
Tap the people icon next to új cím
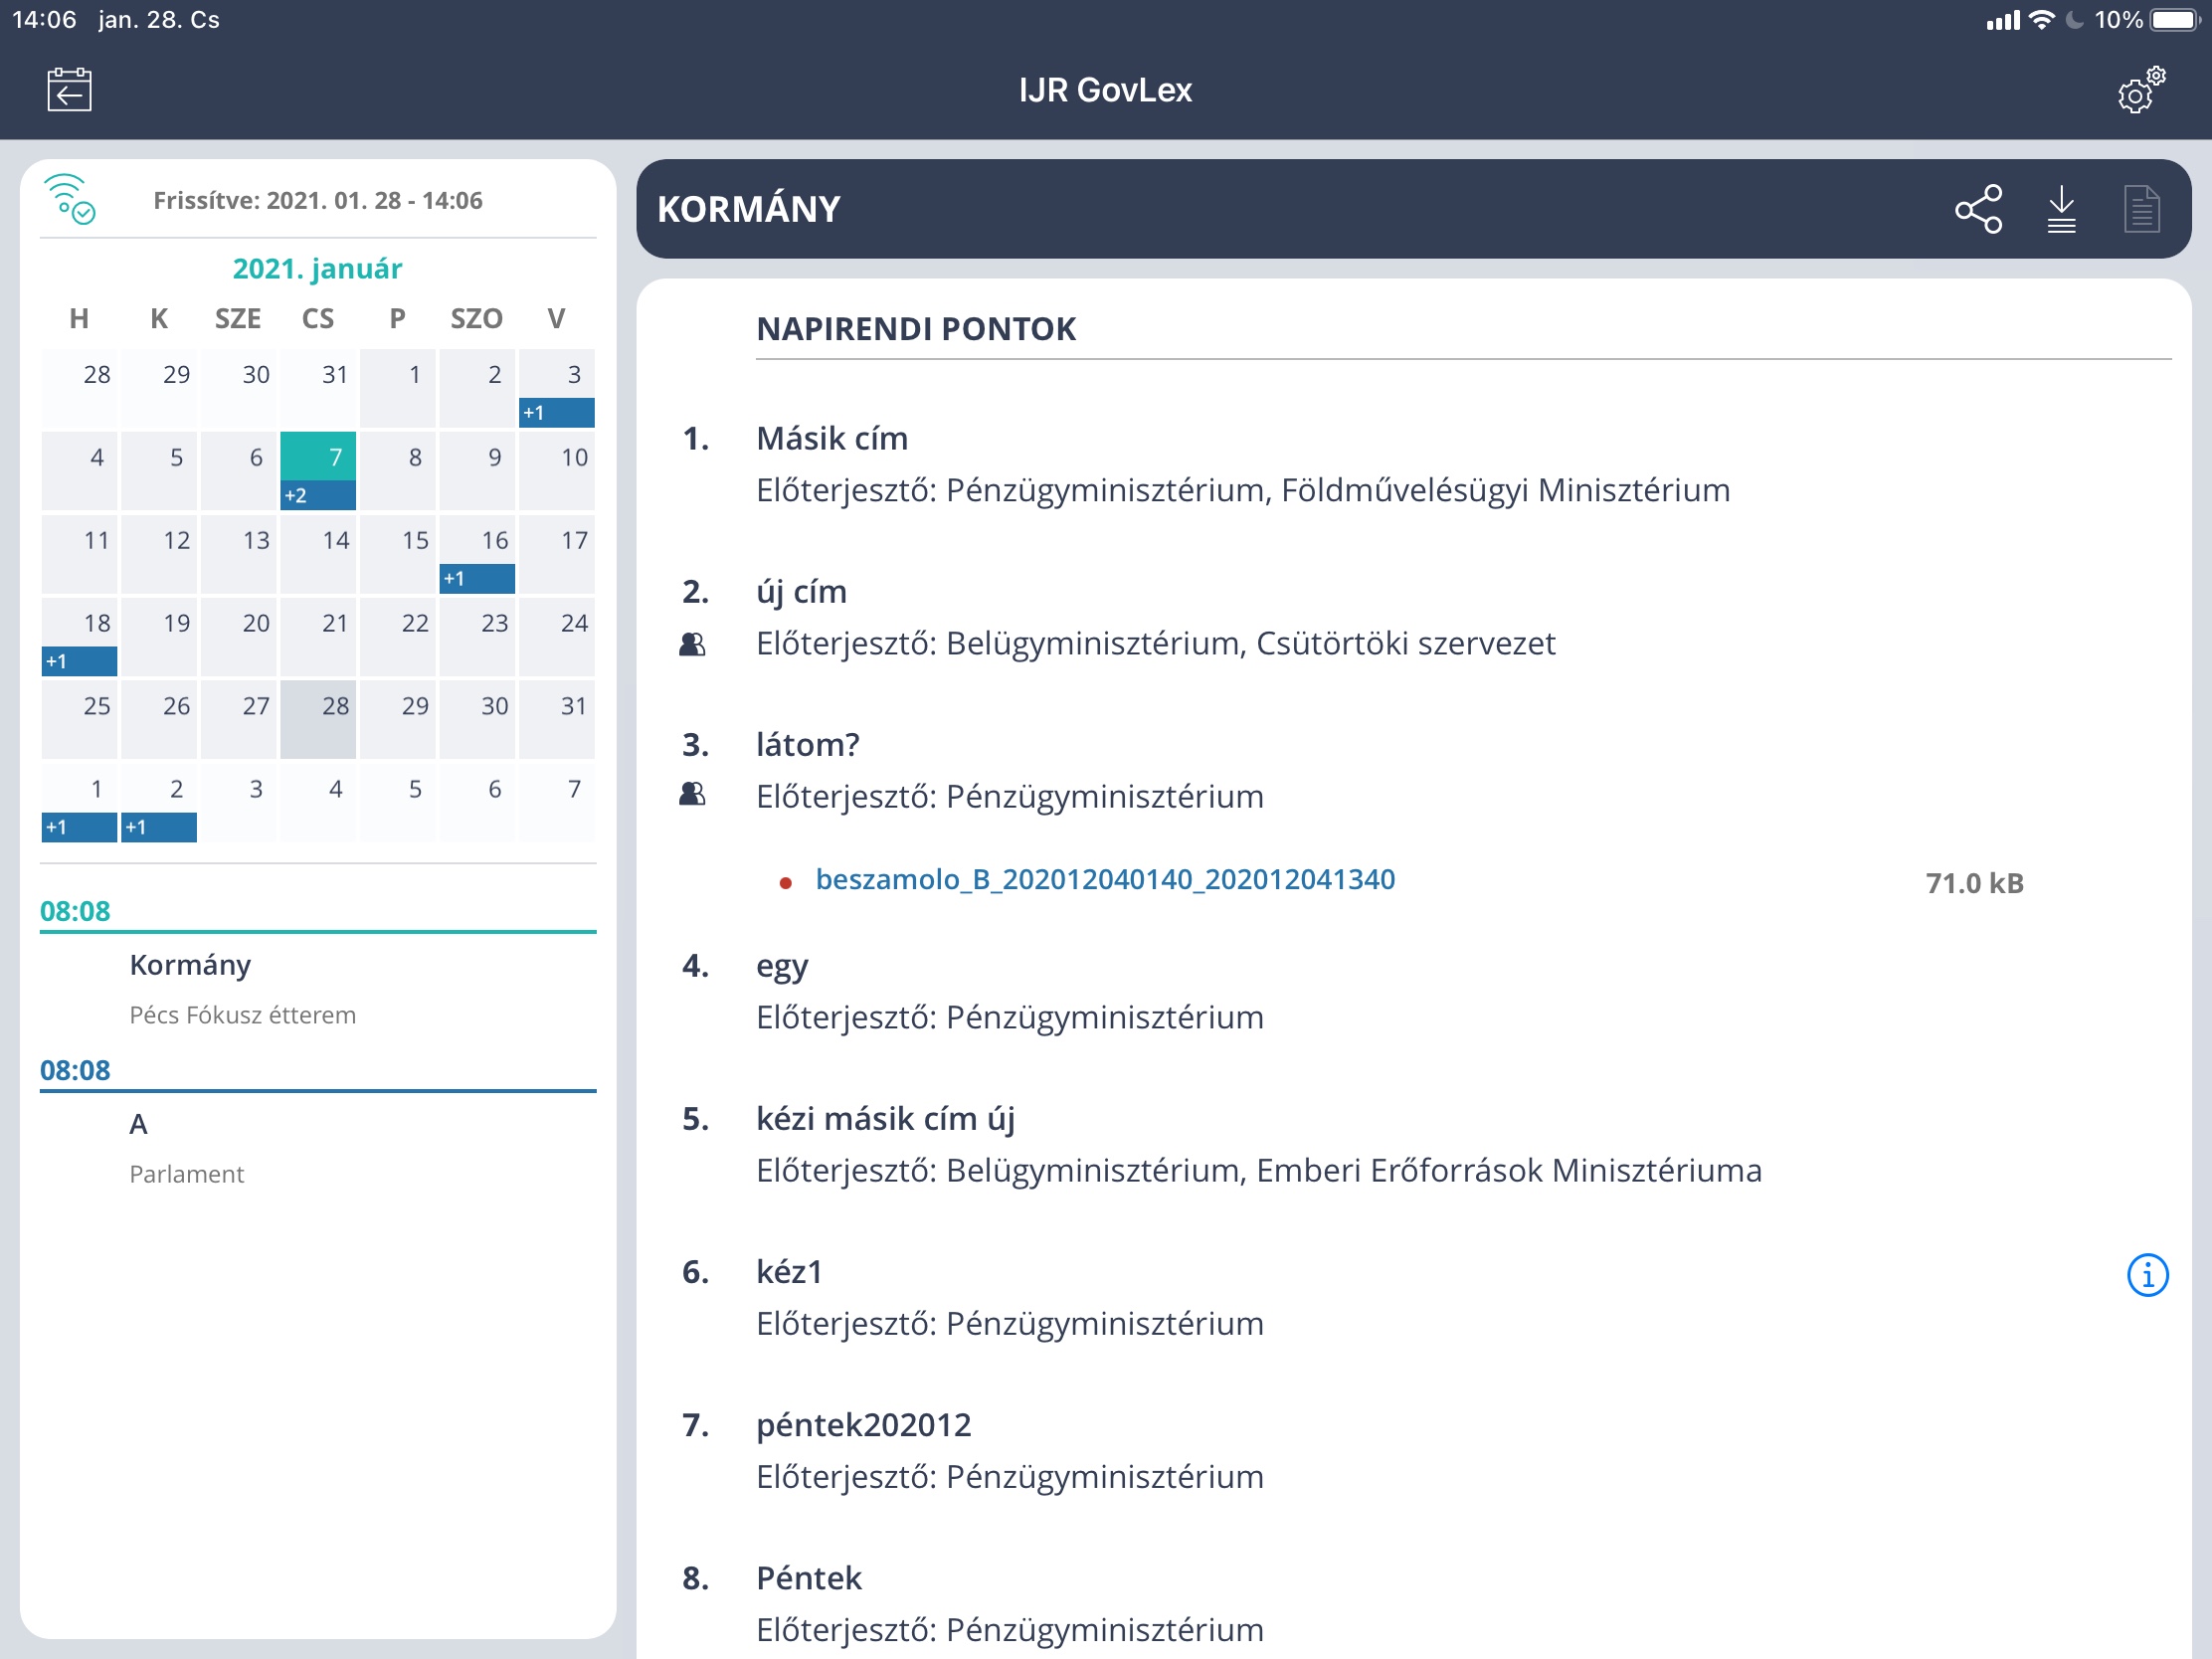click(692, 644)
